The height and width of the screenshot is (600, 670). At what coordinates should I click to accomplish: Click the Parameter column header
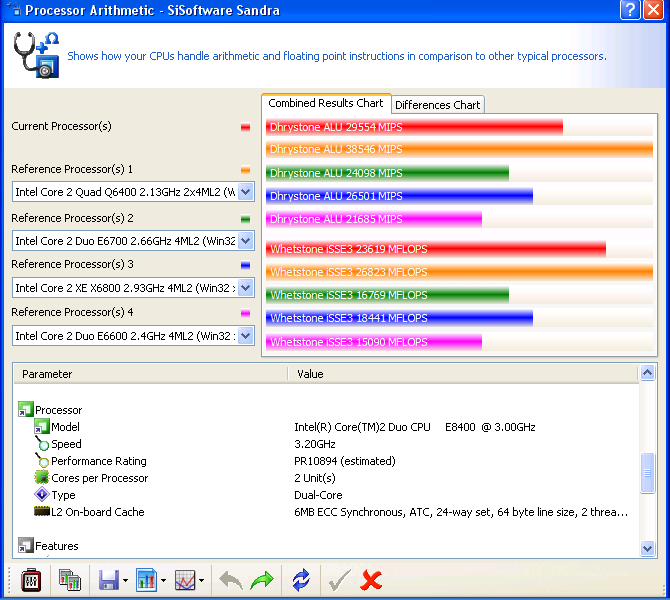pos(150,374)
